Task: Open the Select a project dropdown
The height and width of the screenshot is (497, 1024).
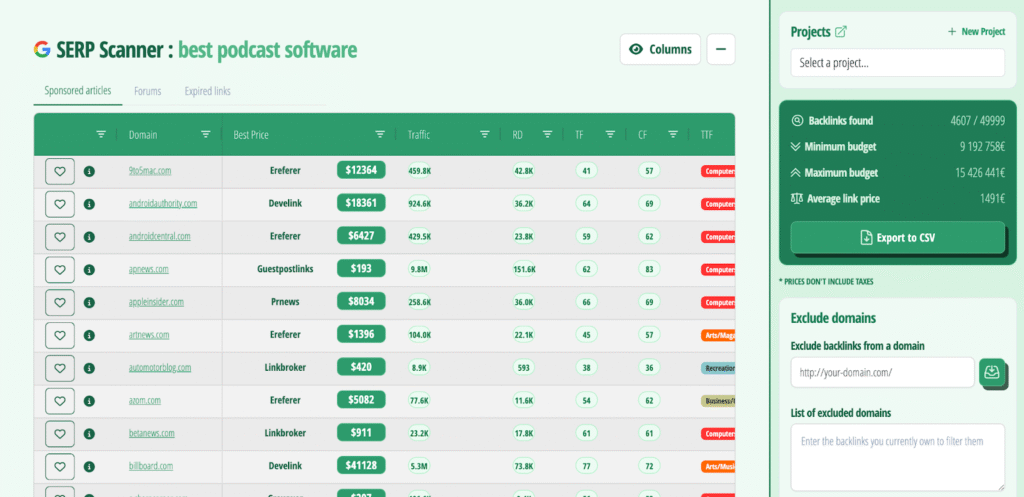Action: pyautogui.click(x=897, y=63)
